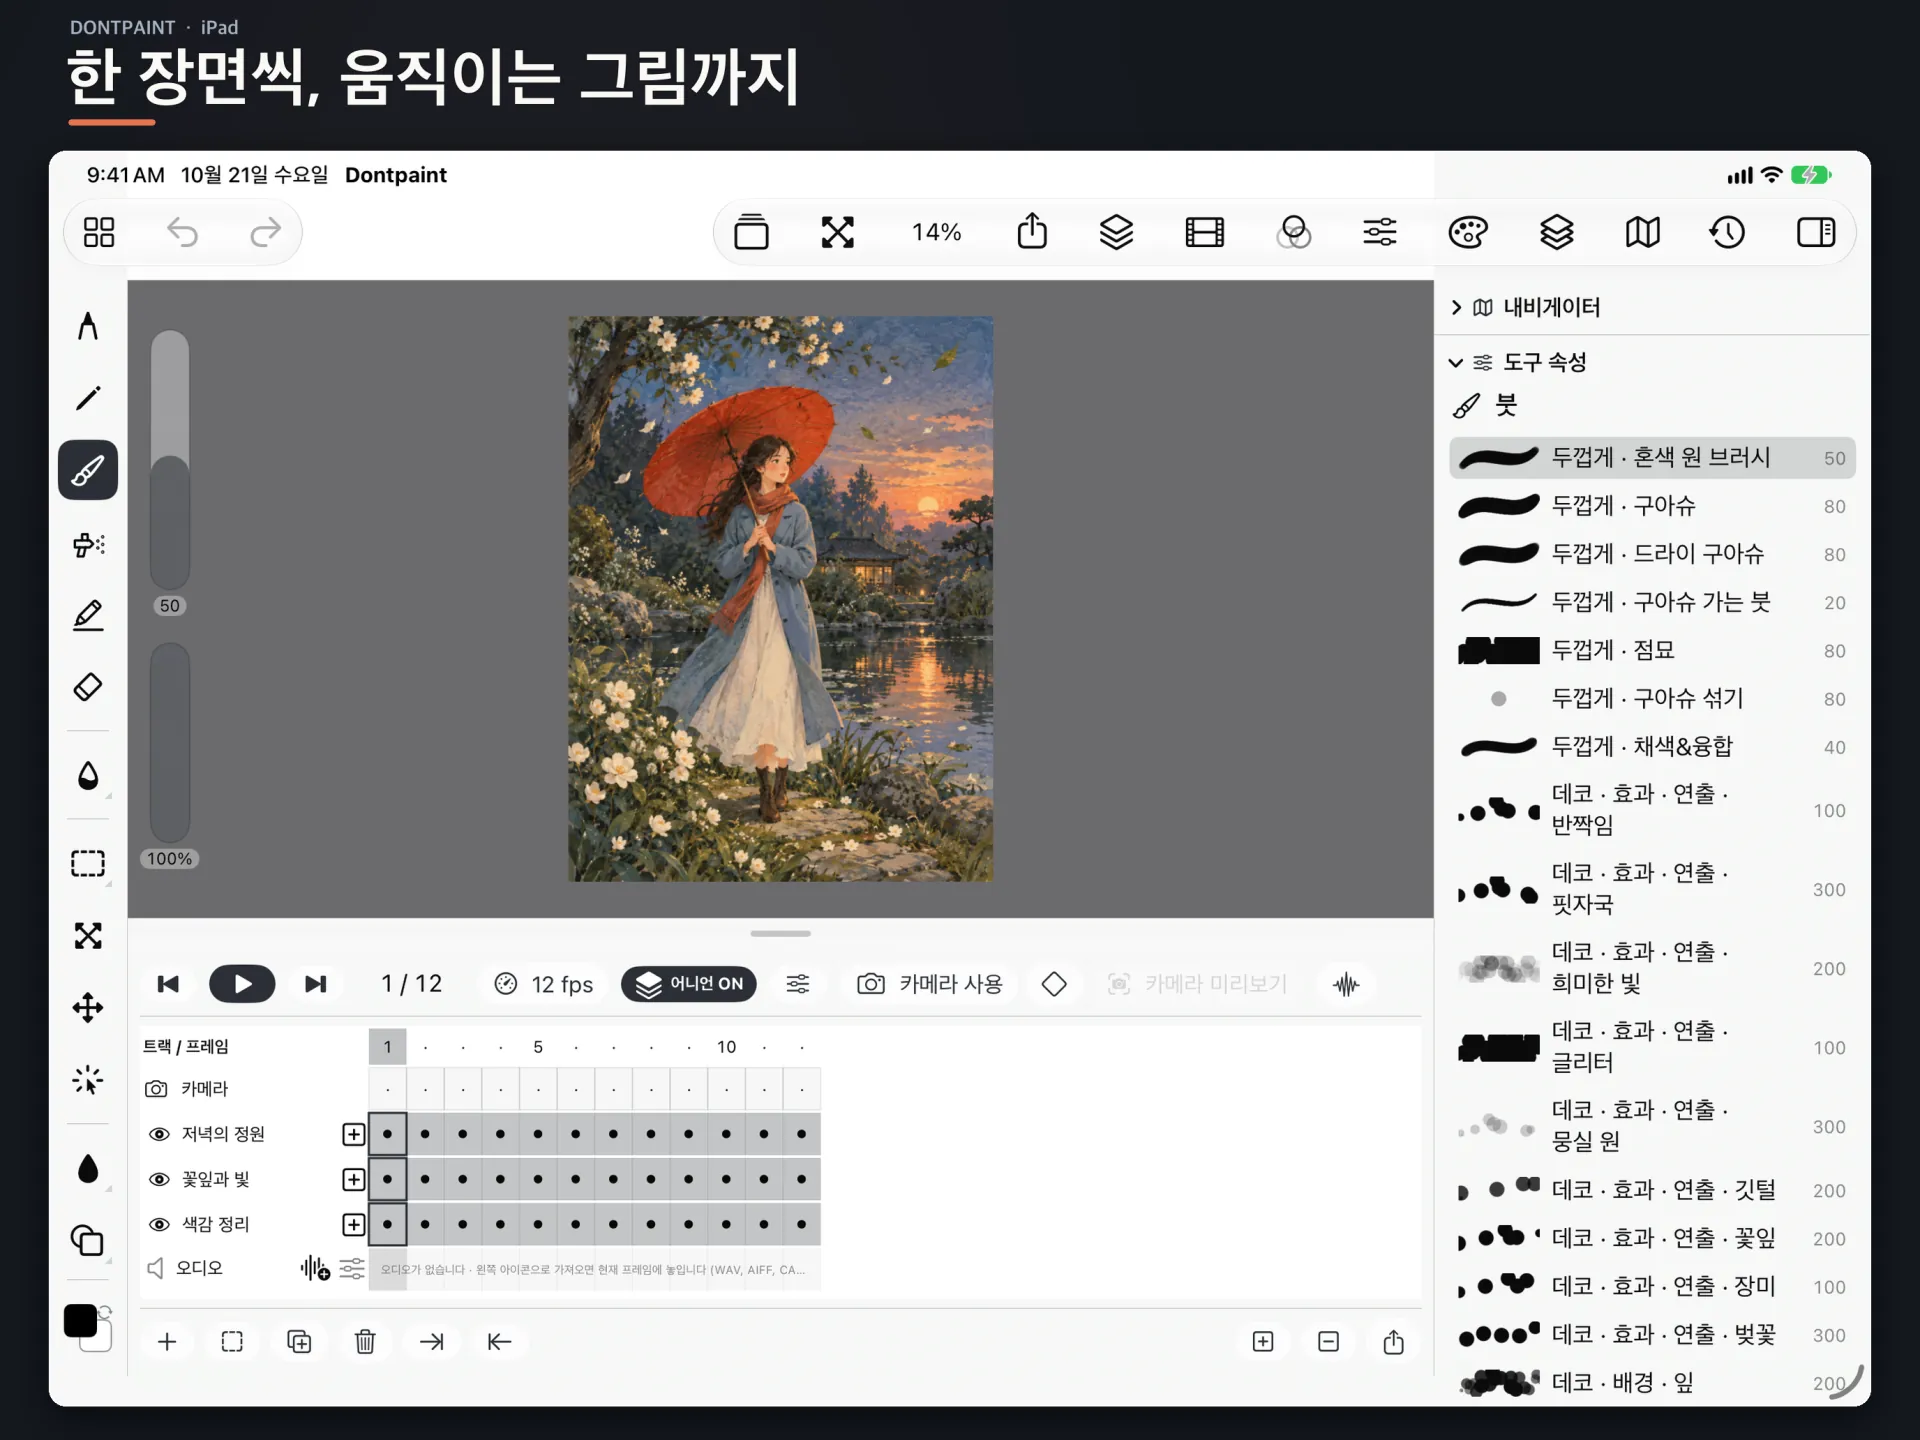Open the black foreground color swatch
Viewport: 1920px width, 1440px height.
point(80,1321)
